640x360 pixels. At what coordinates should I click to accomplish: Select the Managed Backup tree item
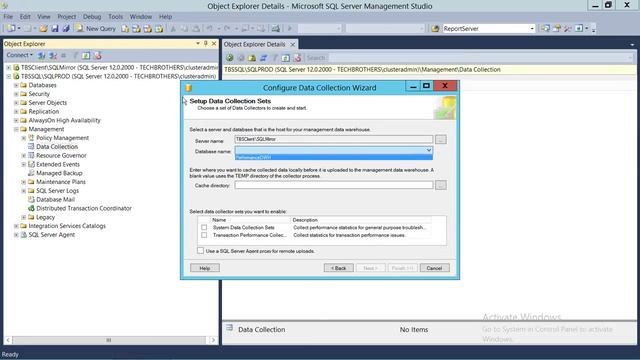59,173
